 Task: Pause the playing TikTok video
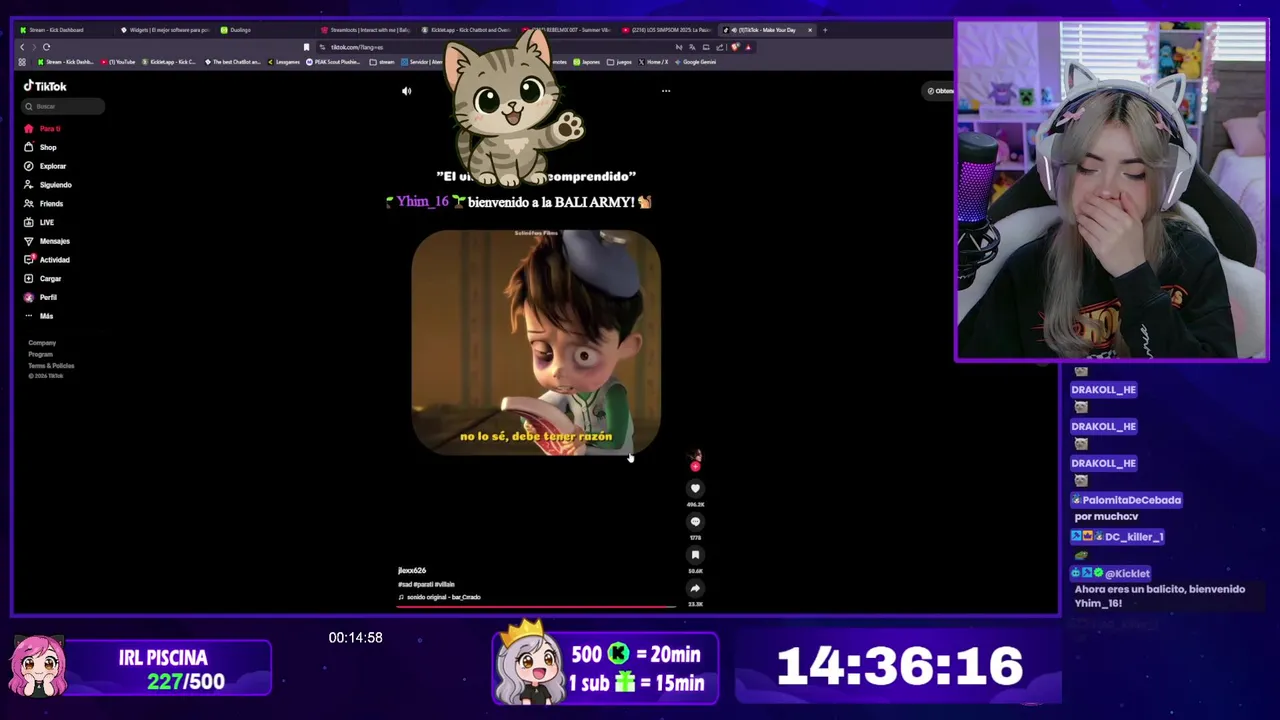536,343
